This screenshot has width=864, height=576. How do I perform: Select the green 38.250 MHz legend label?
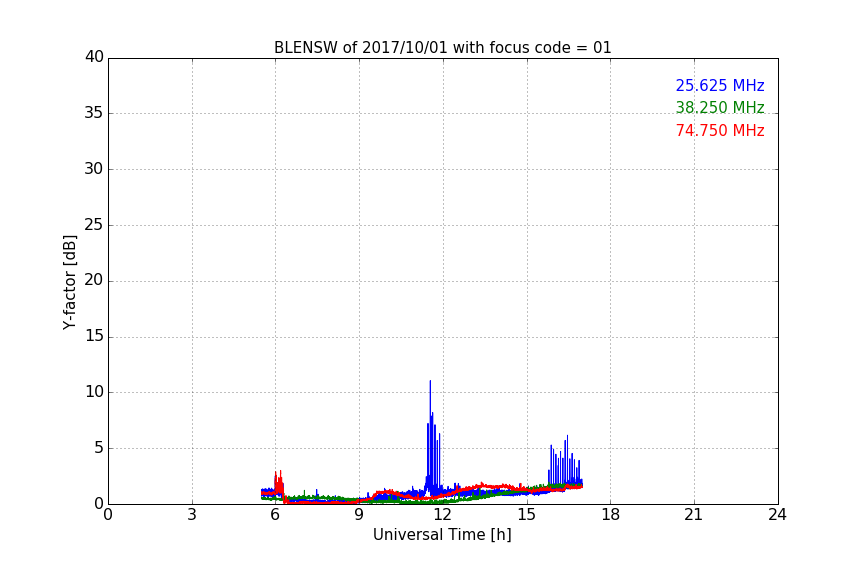(x=720, y=107)
